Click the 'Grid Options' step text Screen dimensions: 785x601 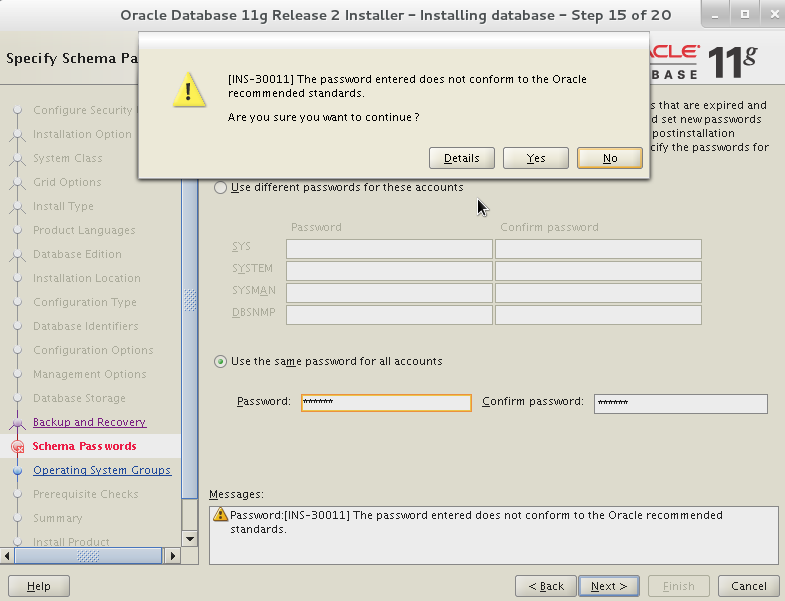(67, 182)
